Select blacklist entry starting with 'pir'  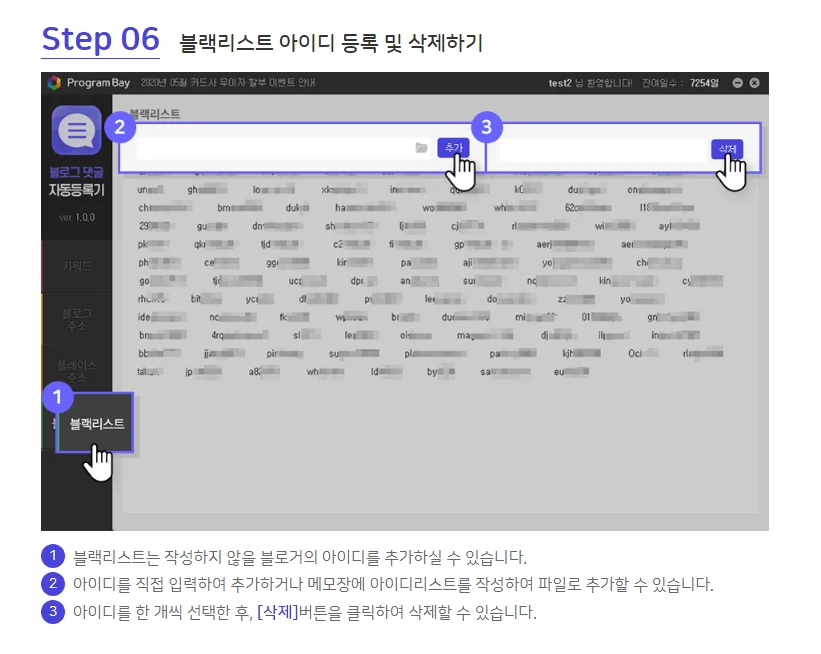point(285,354)
